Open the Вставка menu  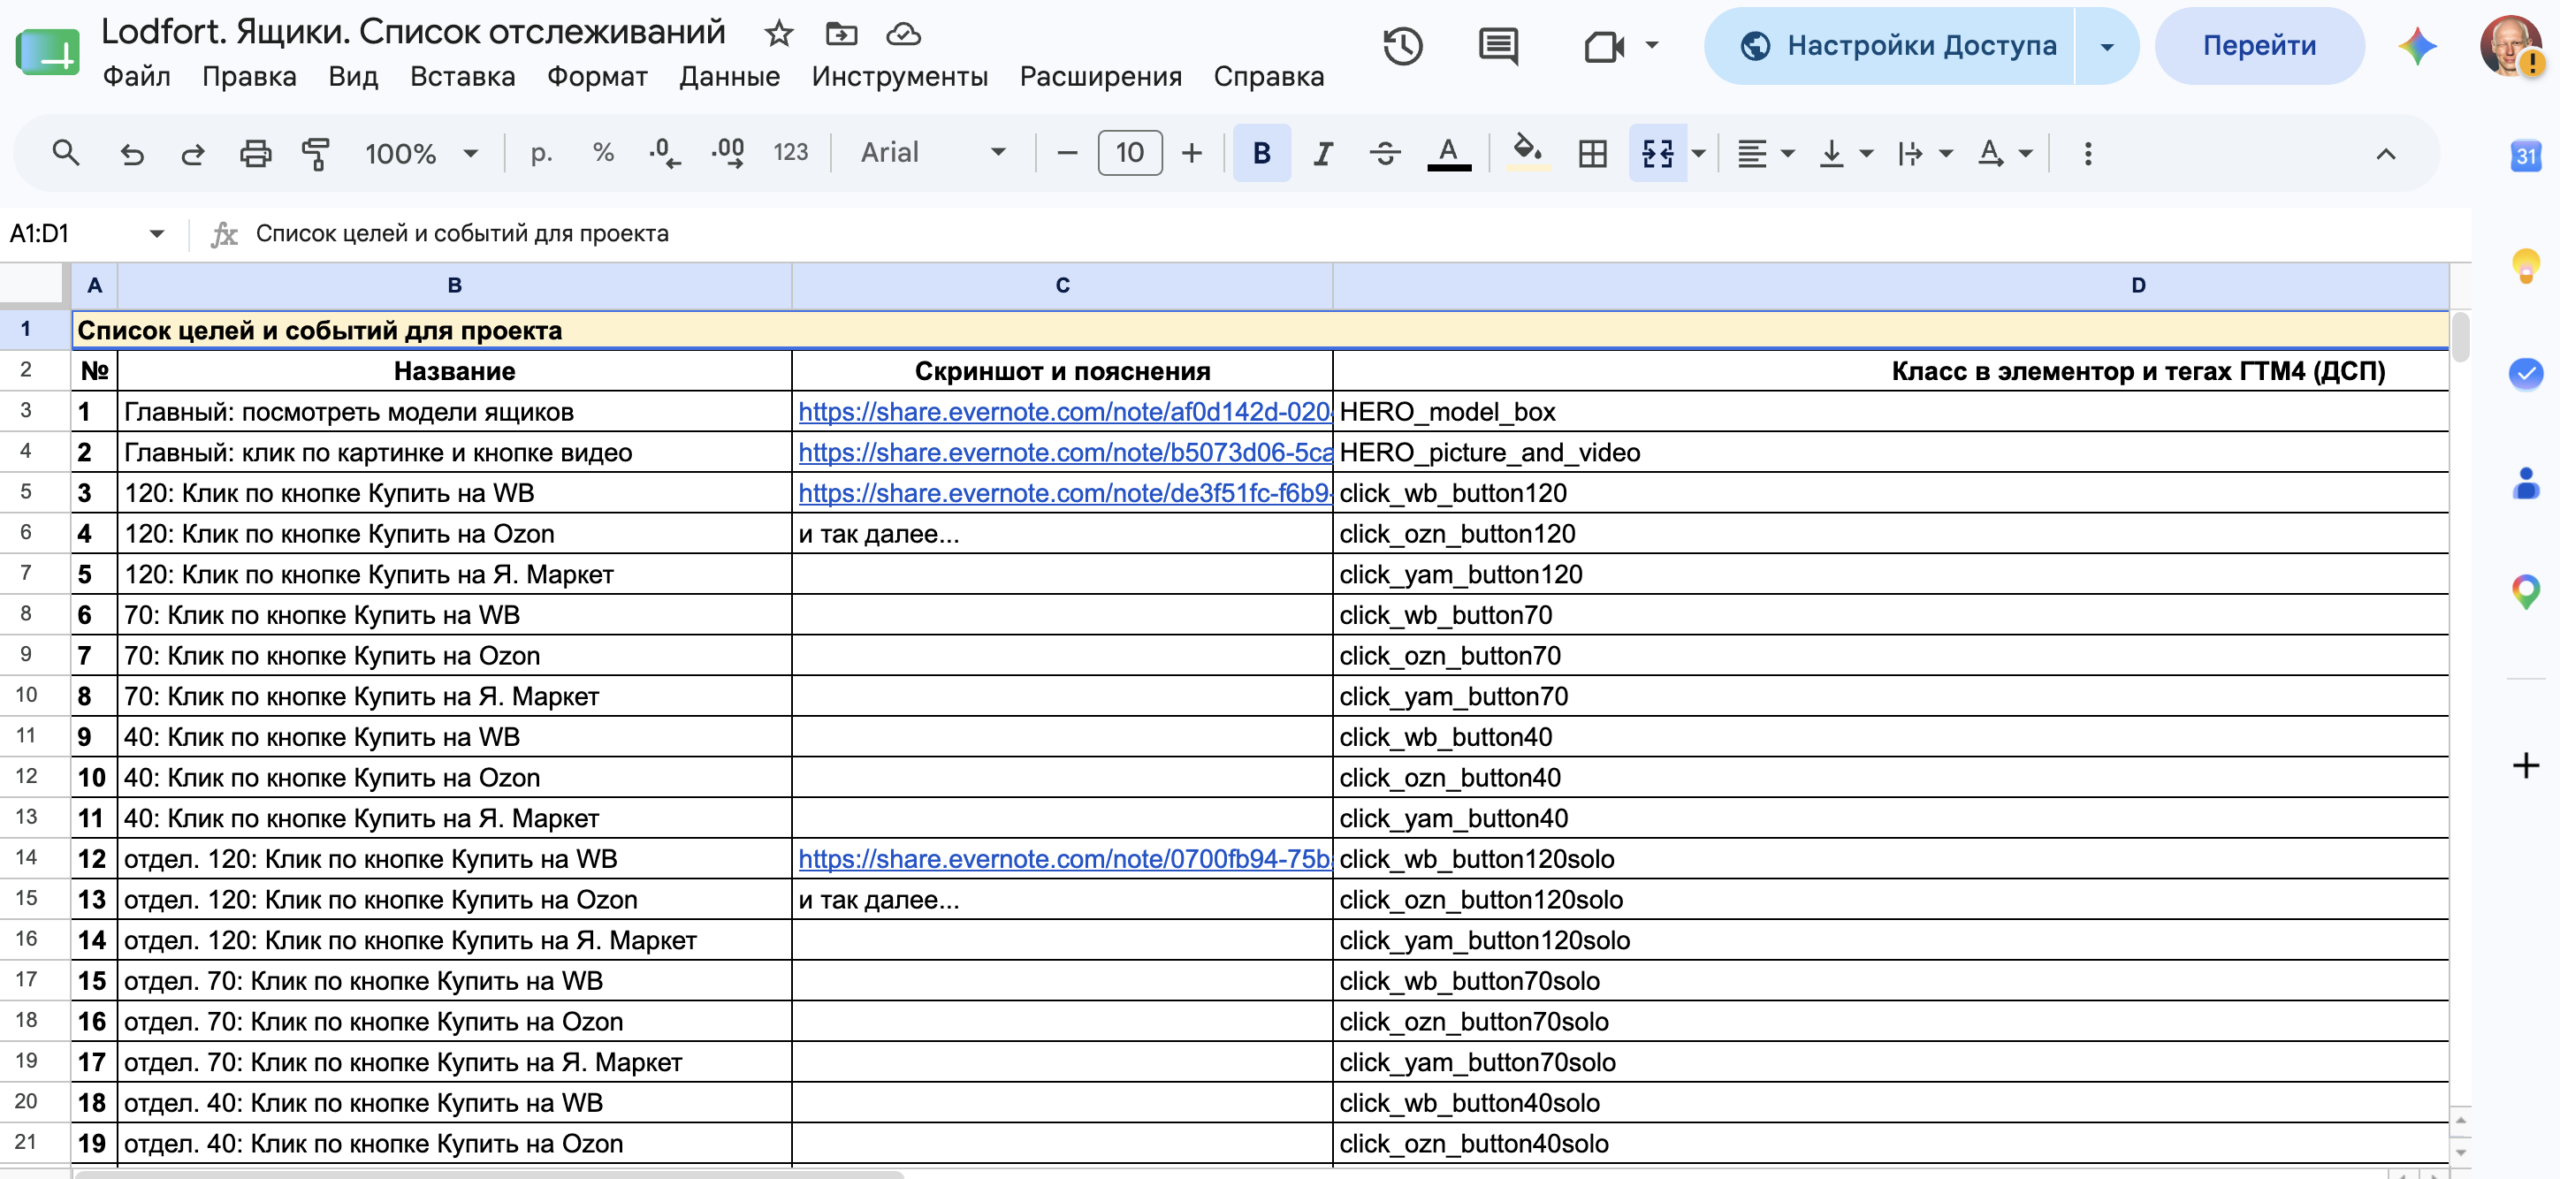(462, 77)
